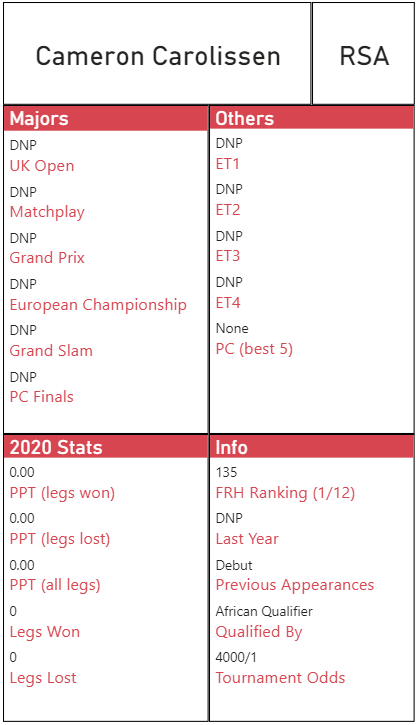Select the Grand Prix label
This screenshot has width=418, height=725.
click(x=47, y=258)
